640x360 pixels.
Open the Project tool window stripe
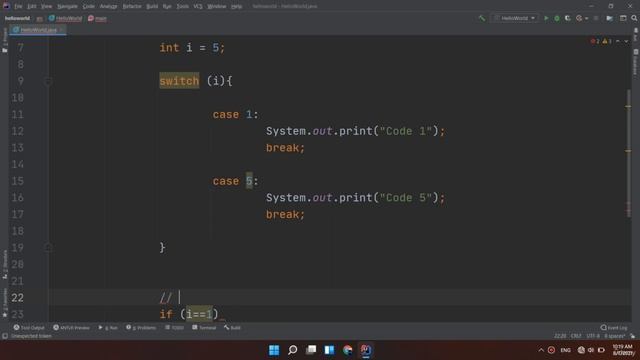click(x=4, y=40)
